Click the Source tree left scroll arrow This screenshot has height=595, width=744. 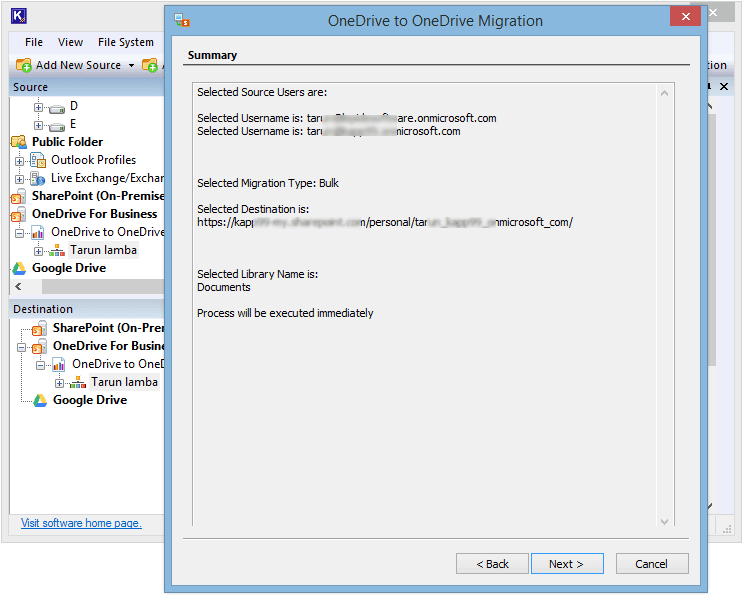(18, 286)
